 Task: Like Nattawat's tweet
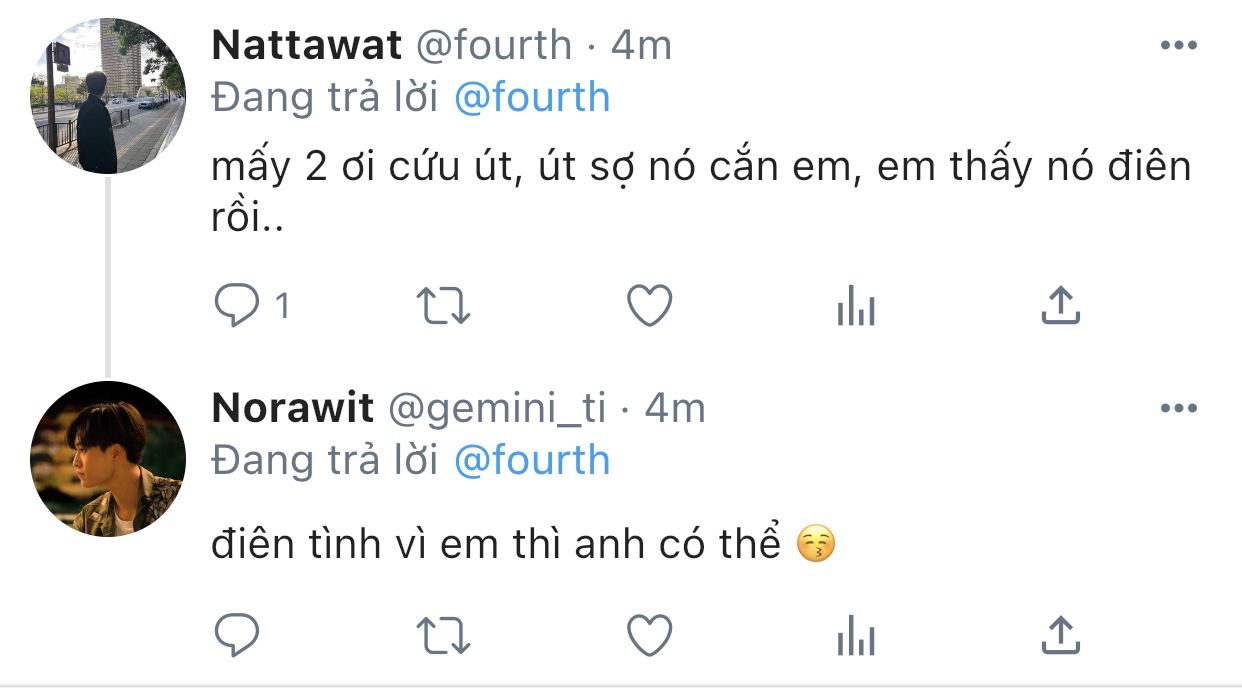click(x=649, y=306)
